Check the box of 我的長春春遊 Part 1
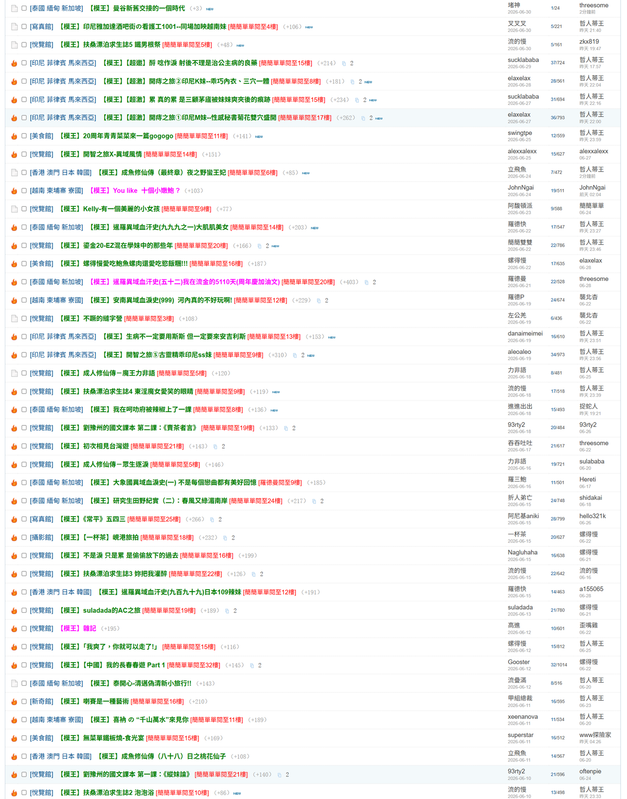The height and width of the screenshot is (799, 627). pos(24,665)
